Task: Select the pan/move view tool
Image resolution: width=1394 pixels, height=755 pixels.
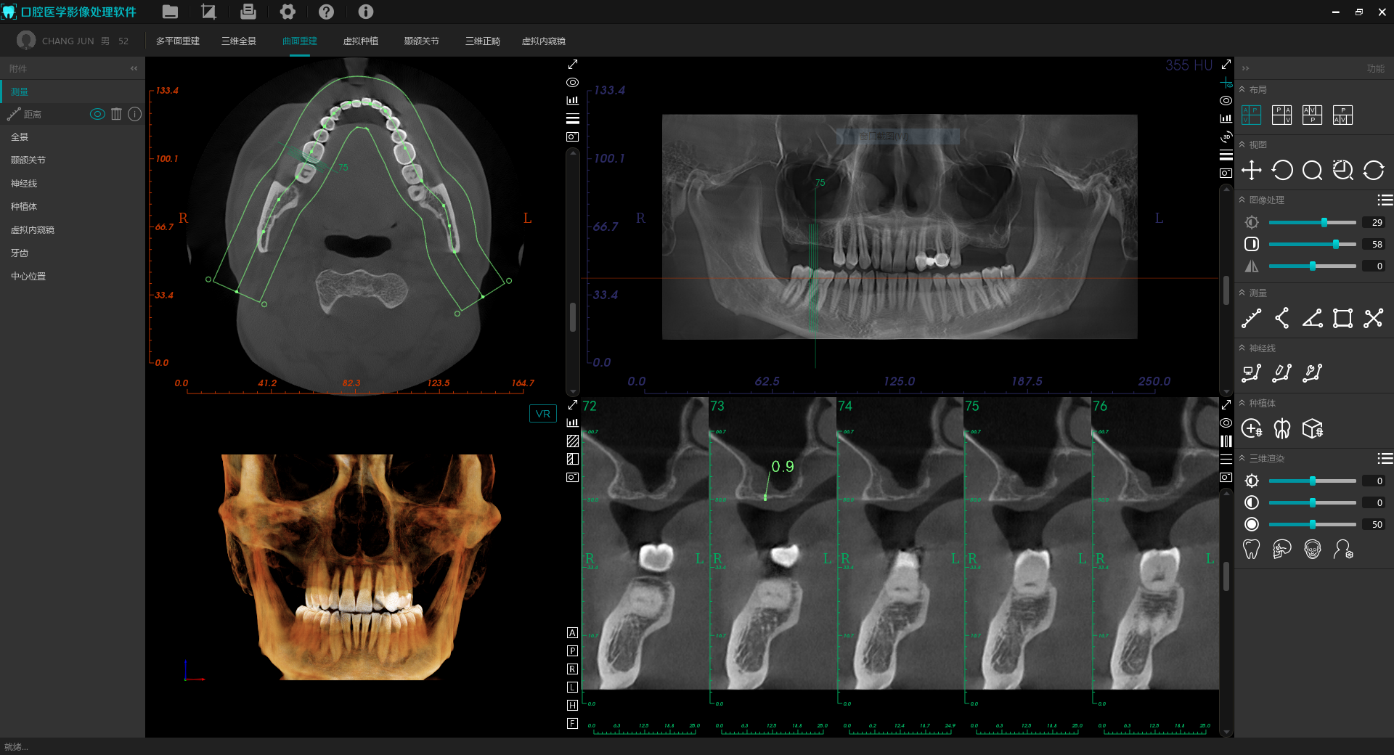Action: click(1251, 171)
